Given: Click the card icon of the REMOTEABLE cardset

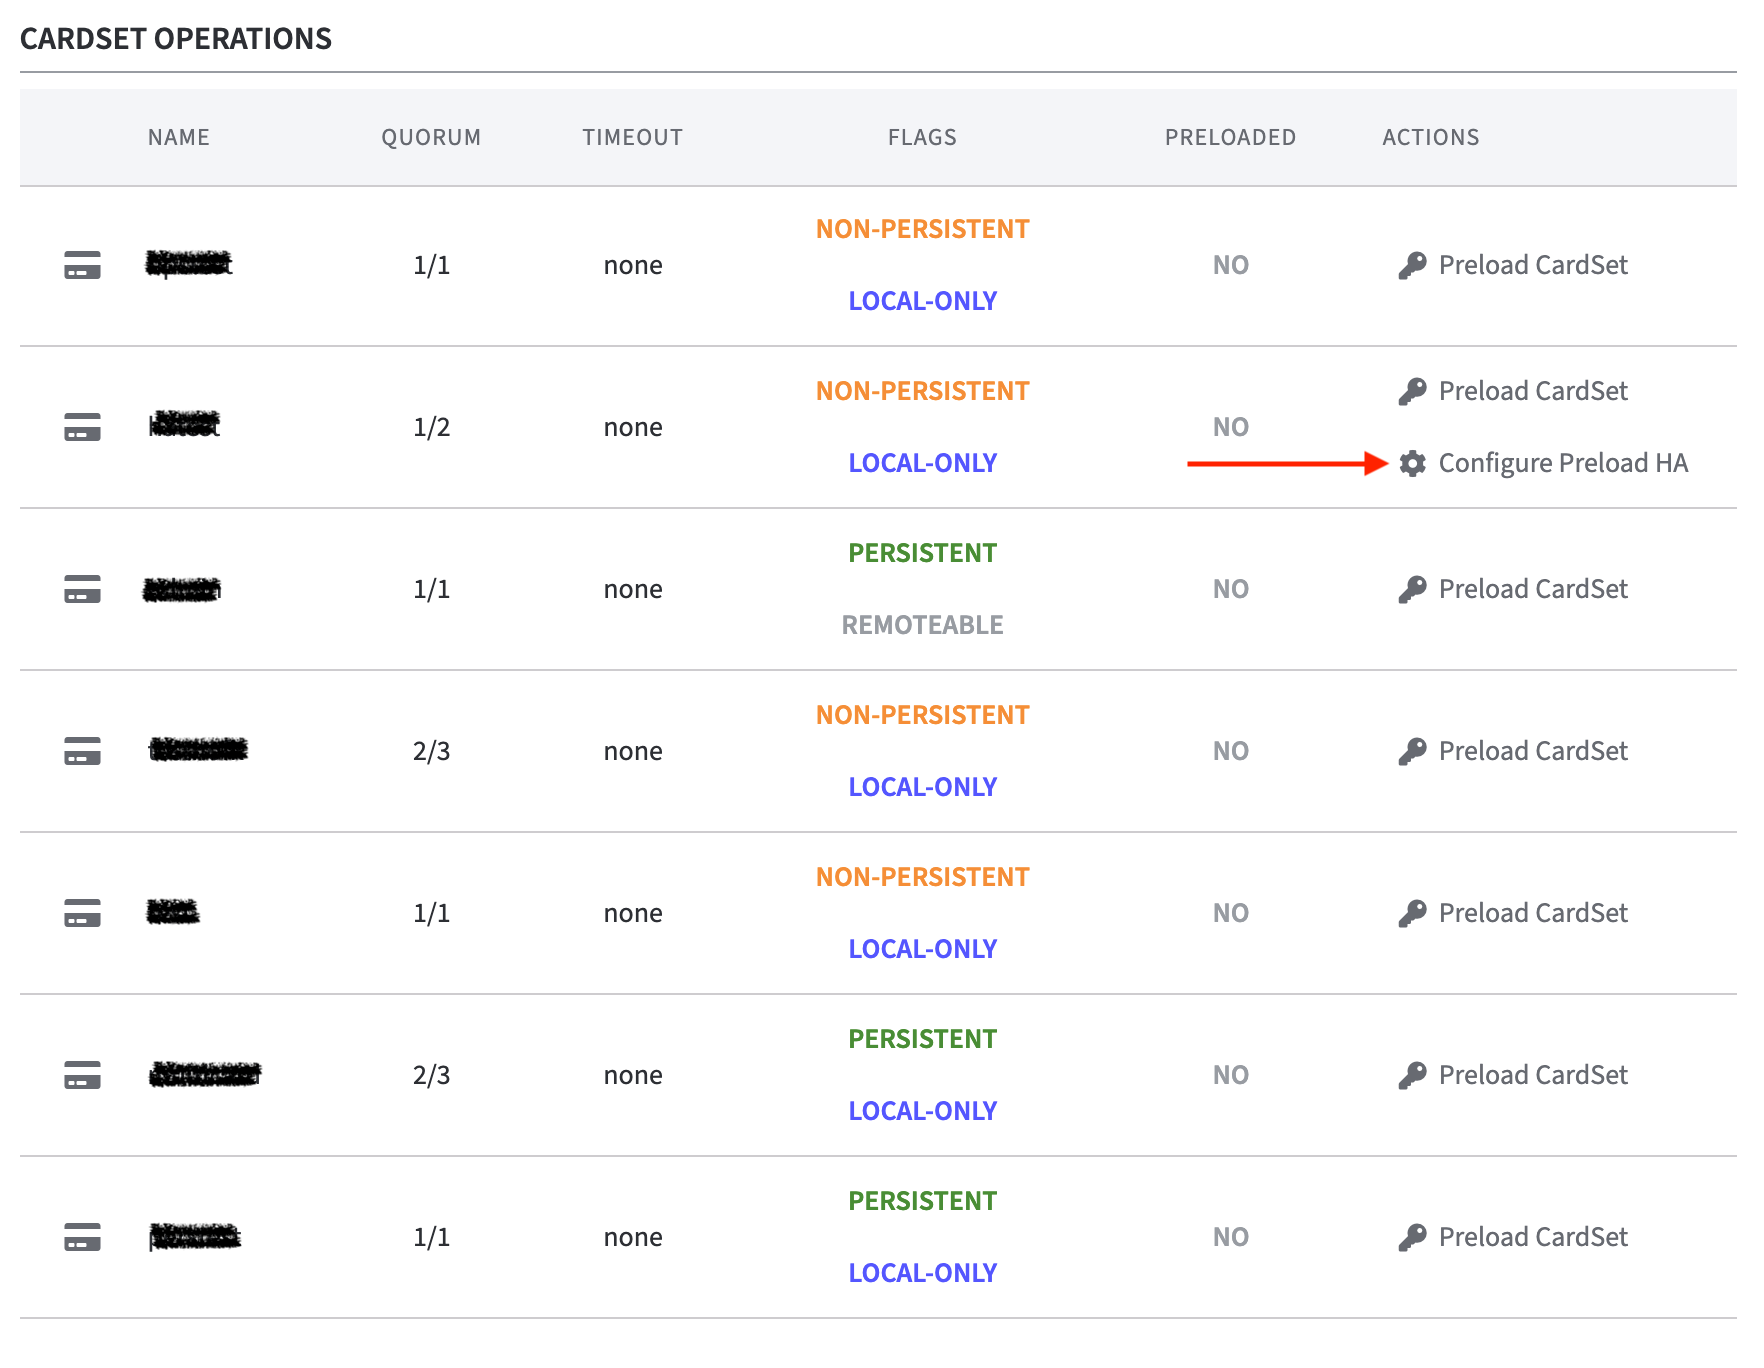Looking at the screenshot, I should tap(82, 589).
